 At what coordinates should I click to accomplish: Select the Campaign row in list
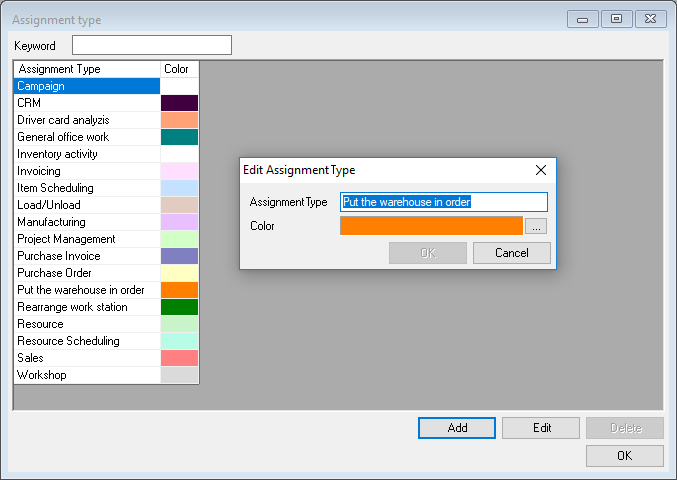tap(86, 86)
